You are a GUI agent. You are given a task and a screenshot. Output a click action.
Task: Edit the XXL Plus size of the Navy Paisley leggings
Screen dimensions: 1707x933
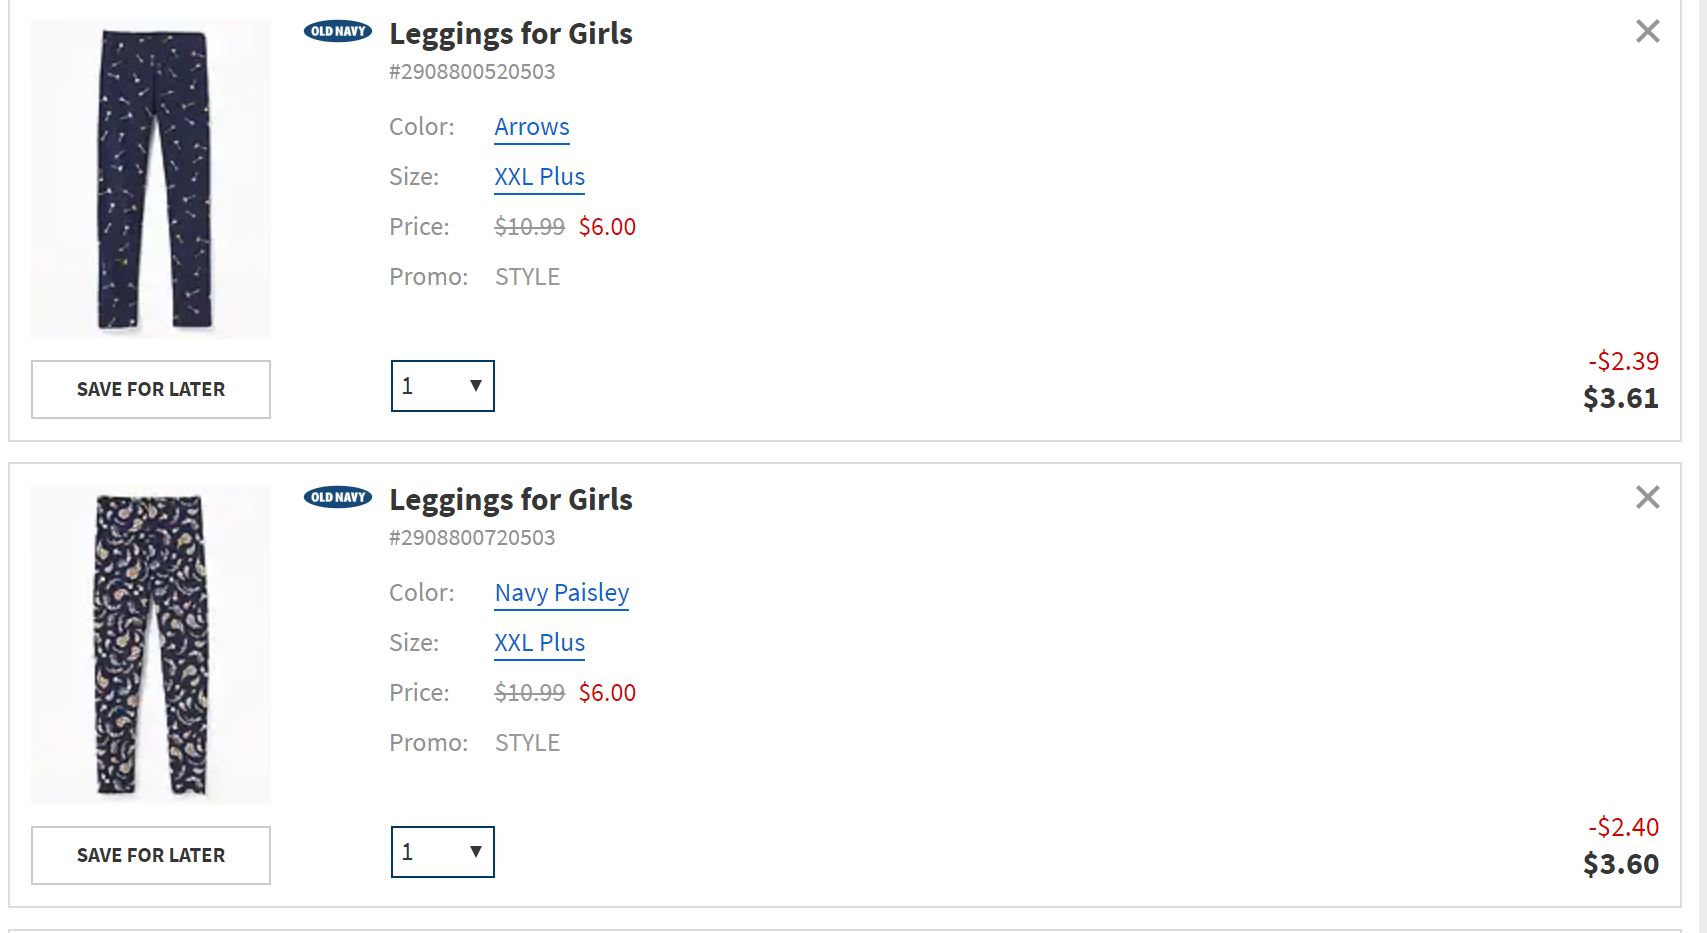pyautogui.click(x=539, y=643)
